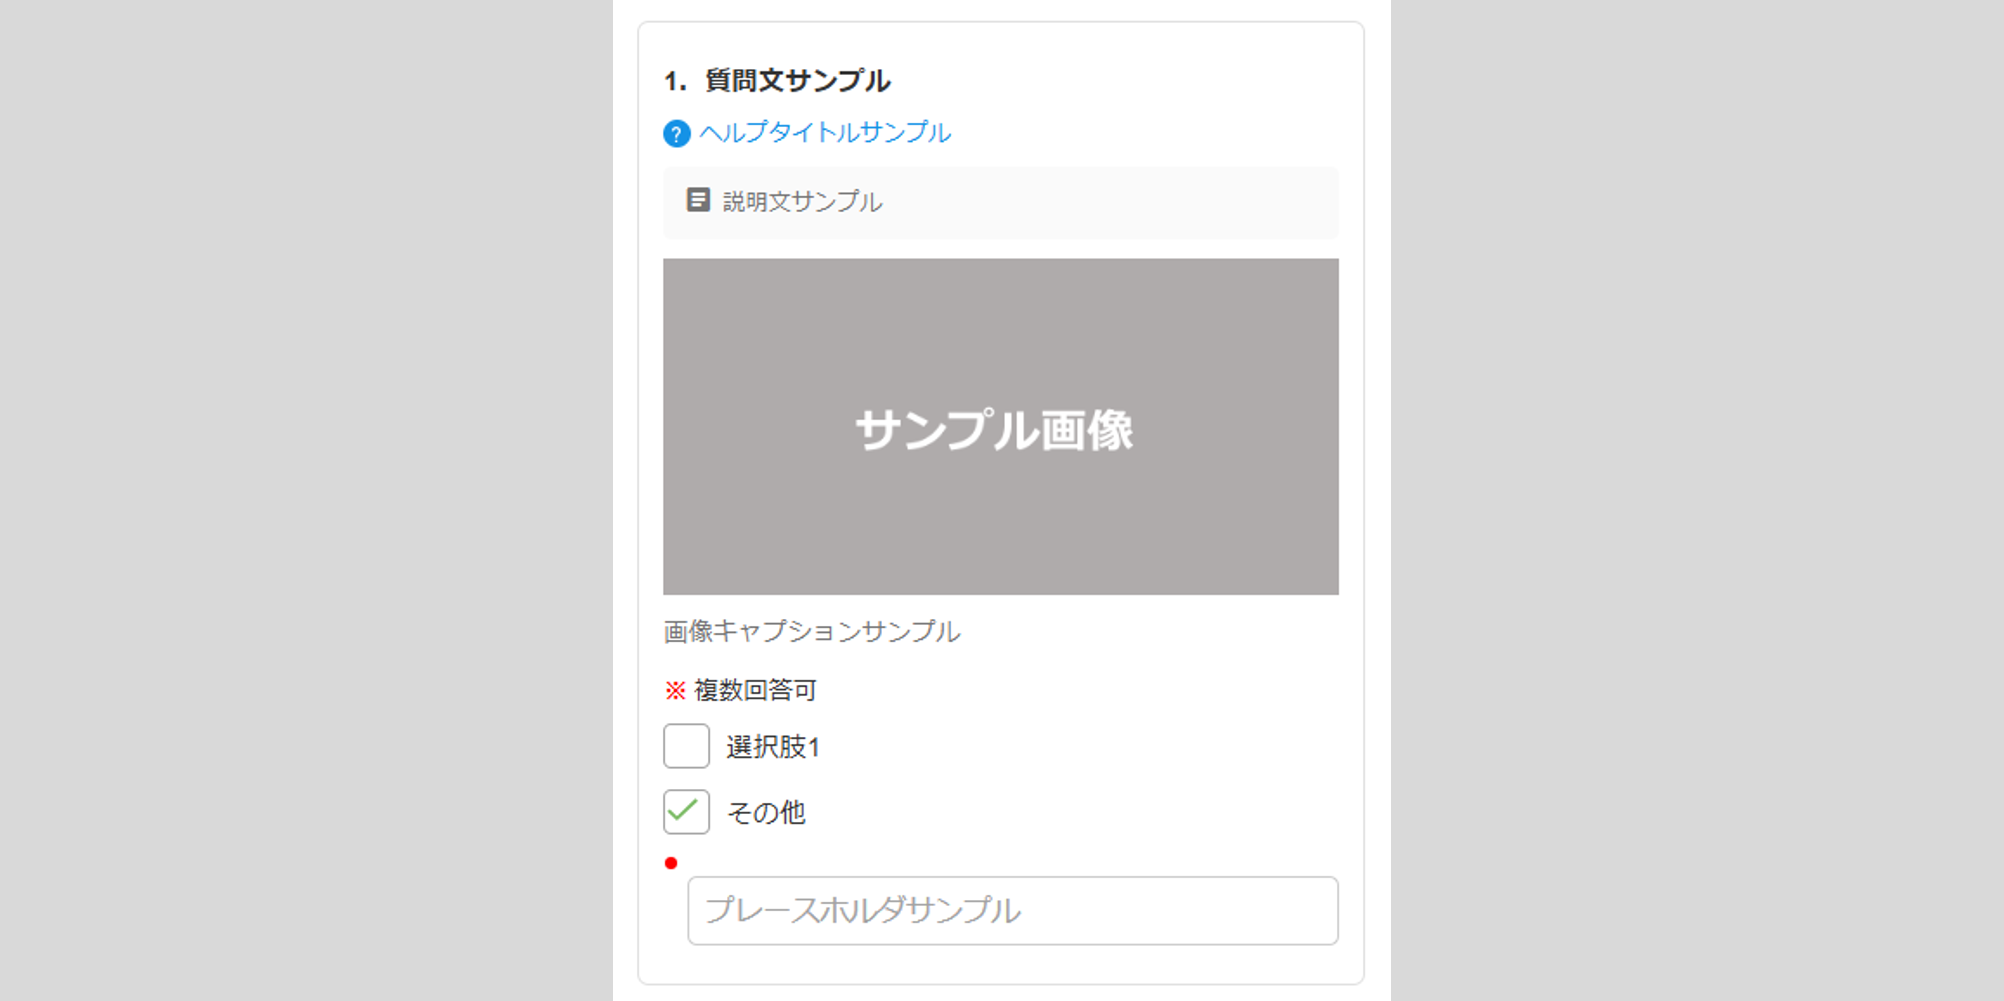Click the 選択肢1 option label
Image resolution: width=2004 pixels, height=1001 pixels.
click(773, 747)
